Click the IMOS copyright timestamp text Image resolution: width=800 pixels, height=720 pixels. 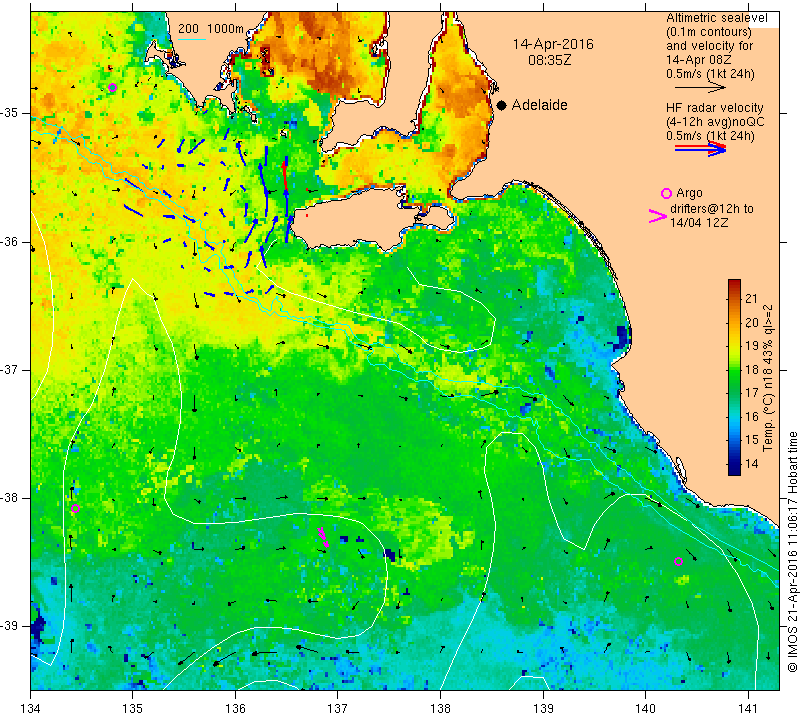pyautogui.click(x=792, y=552)
